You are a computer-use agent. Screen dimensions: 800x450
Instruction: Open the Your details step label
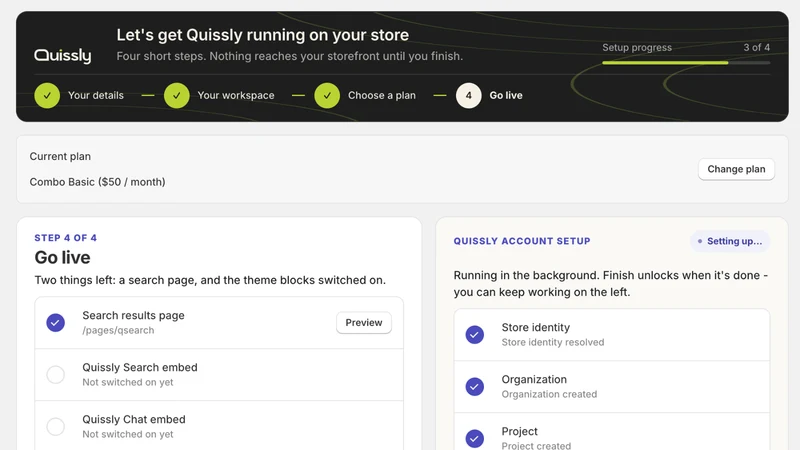tap(96, 95)
